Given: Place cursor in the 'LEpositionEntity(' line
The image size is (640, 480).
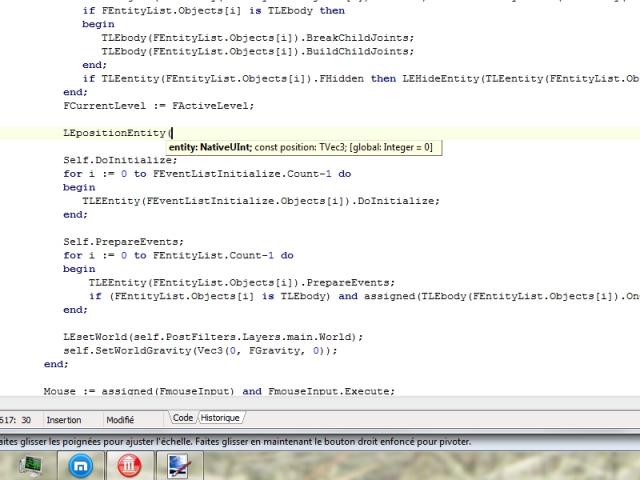Looking at the screenshot, I should coord(118,133).
